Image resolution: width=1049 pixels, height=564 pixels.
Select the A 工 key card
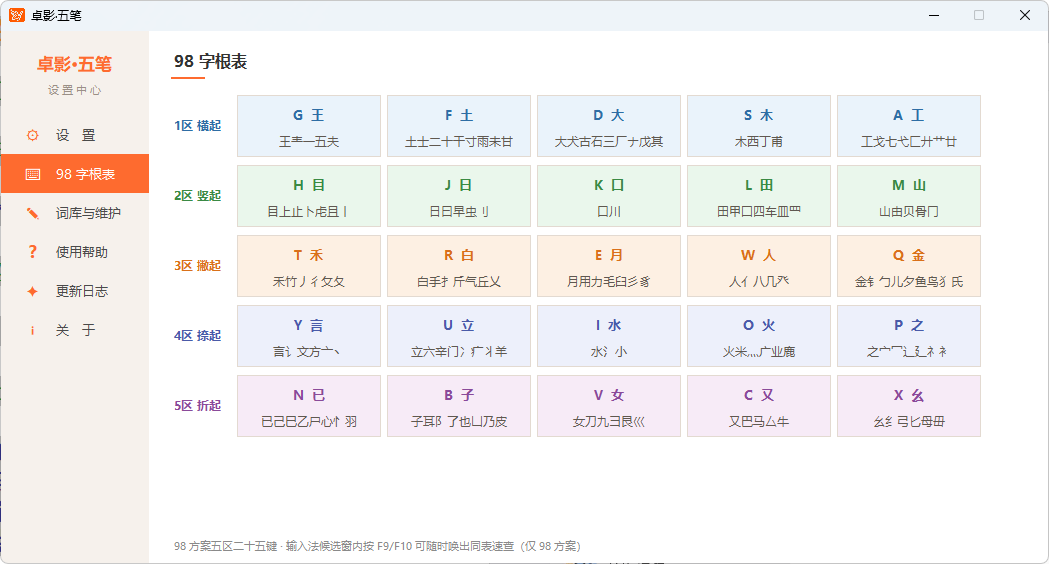[x=909, y=126]
